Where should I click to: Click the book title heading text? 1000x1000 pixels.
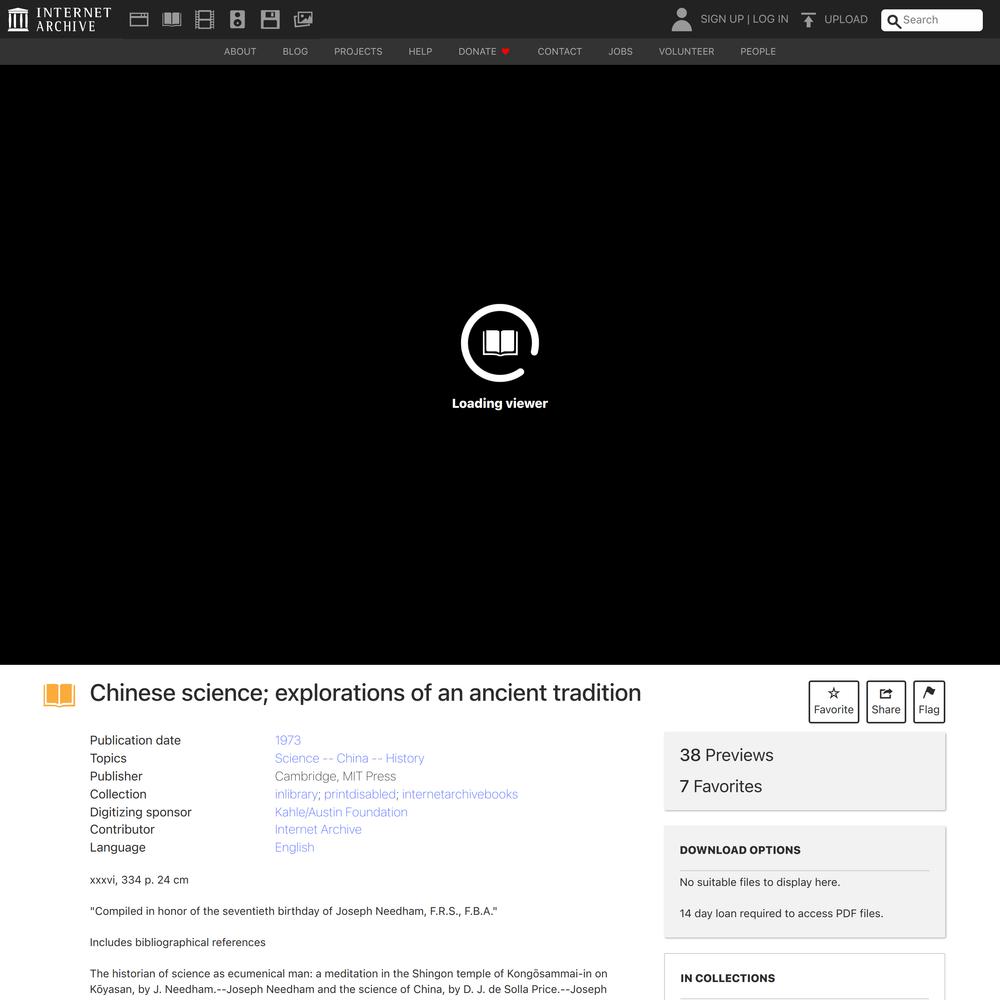click(x=365, y=693)
